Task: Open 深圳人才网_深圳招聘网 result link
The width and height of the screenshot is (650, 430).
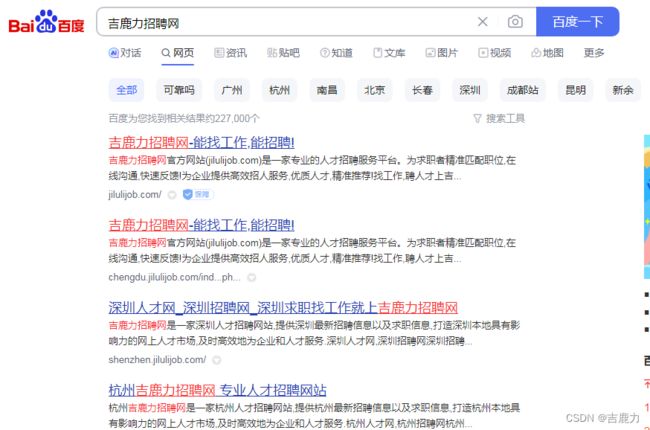Action: click(283, 308)
